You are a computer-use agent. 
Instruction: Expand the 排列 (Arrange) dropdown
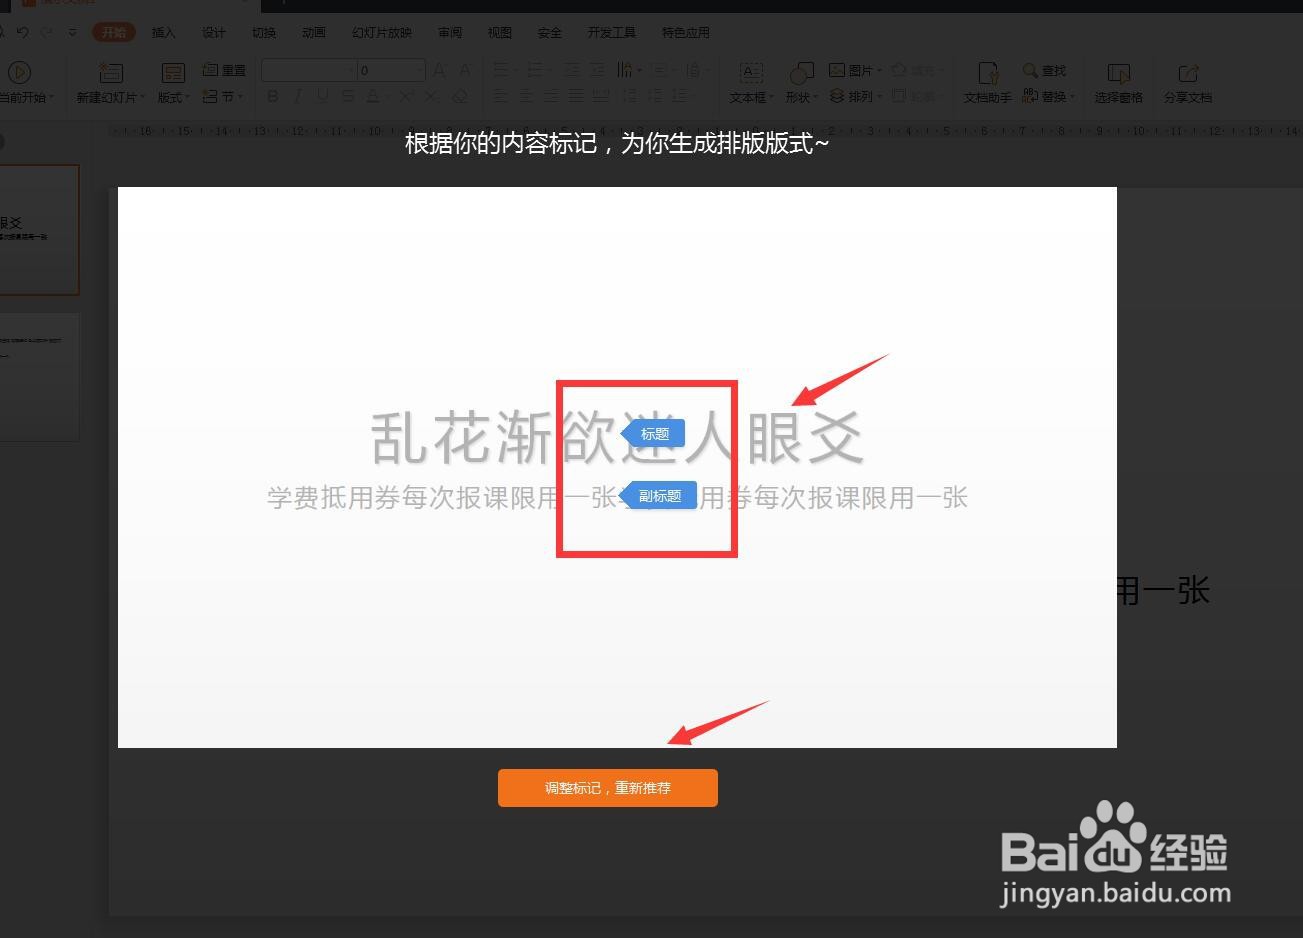(855, 96)
